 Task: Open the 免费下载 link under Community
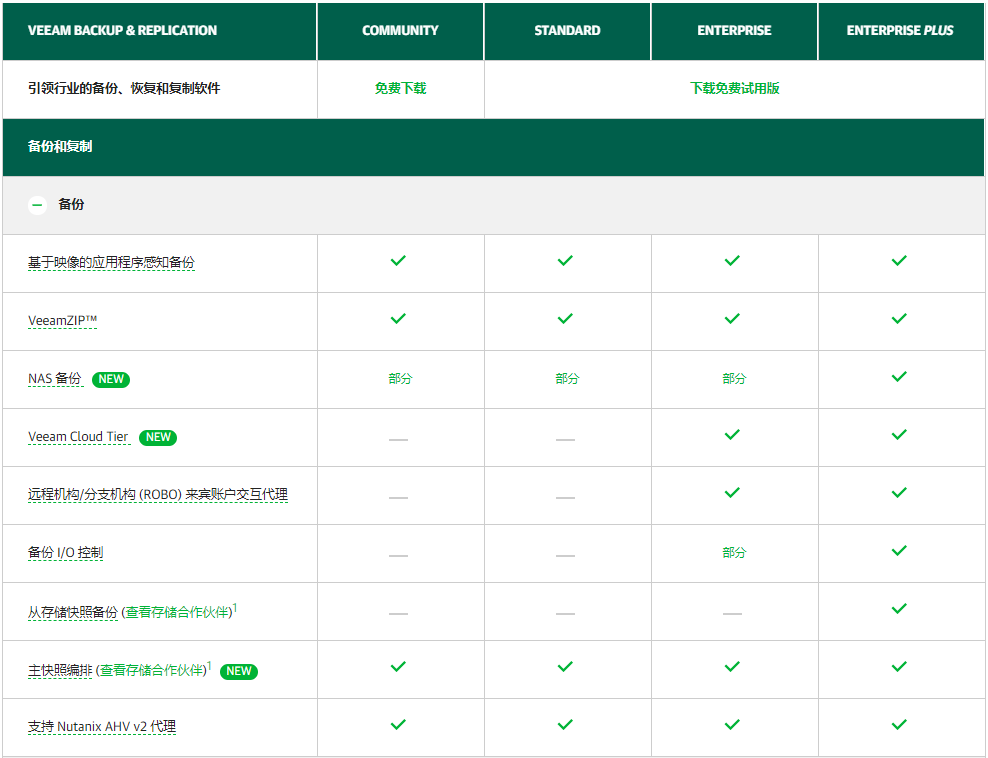(400, 88)
